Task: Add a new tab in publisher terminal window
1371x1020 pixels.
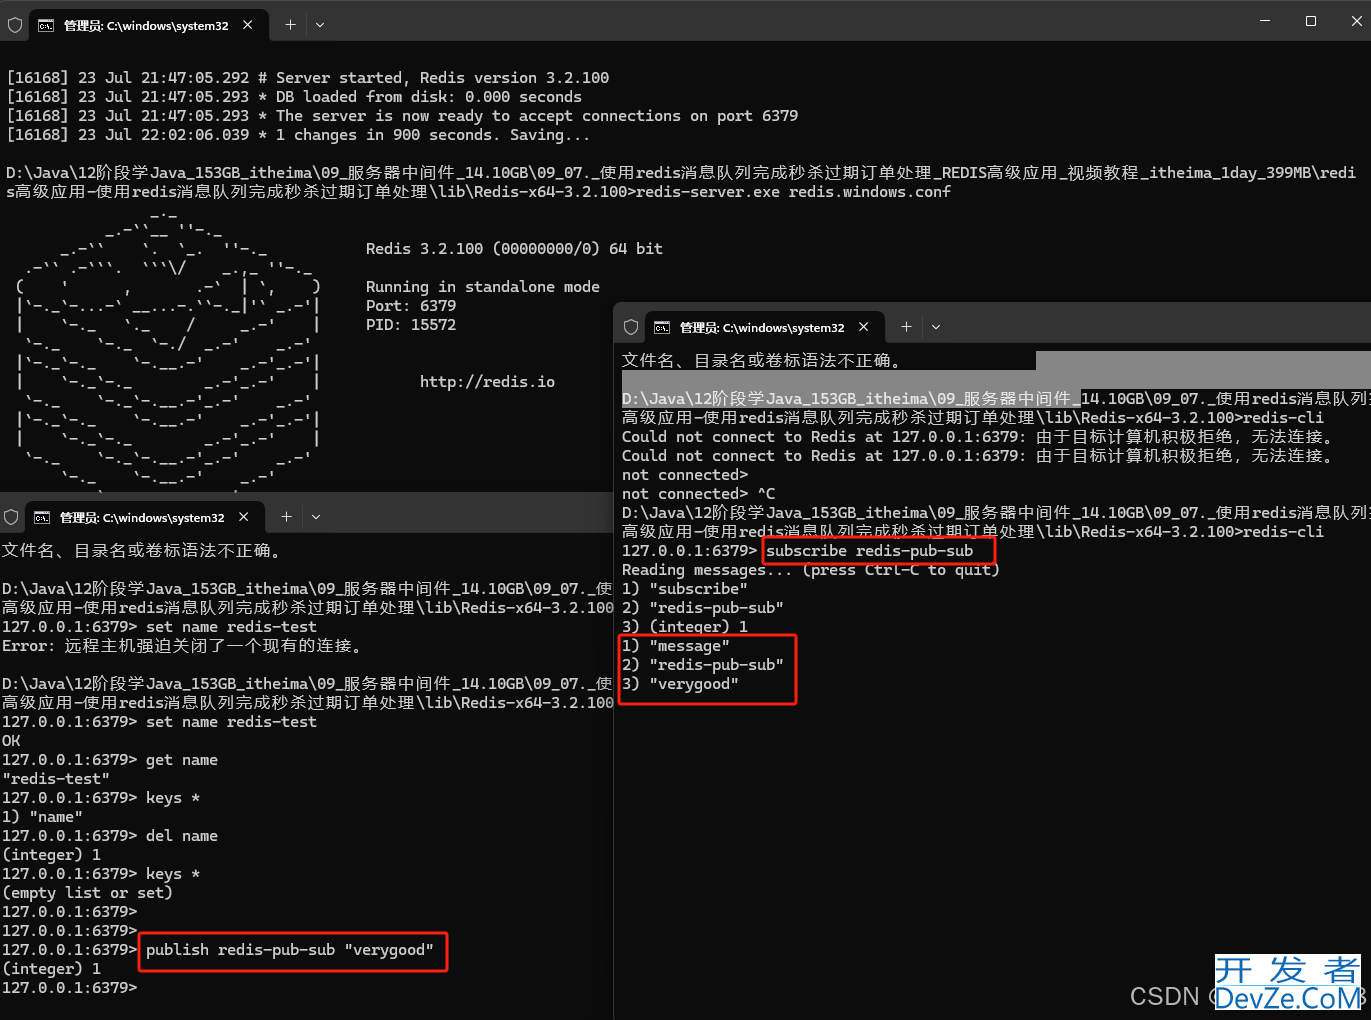Action: click(286, 517)
